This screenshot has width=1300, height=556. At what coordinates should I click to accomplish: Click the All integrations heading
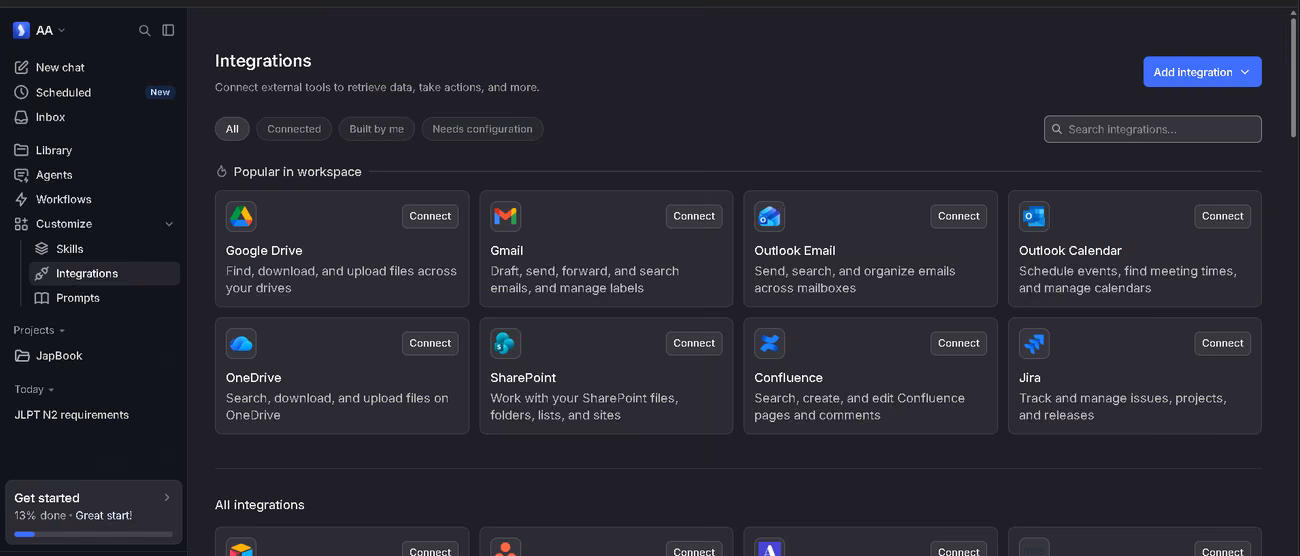[x=260, y=505]
